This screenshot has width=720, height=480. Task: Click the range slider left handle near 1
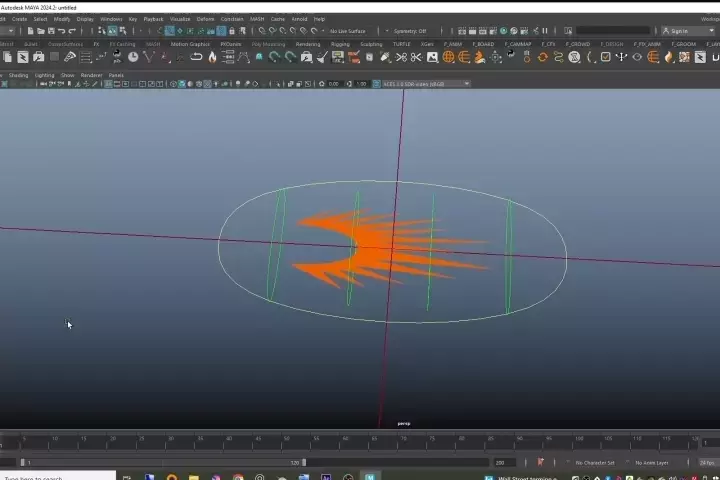[22, 463]
